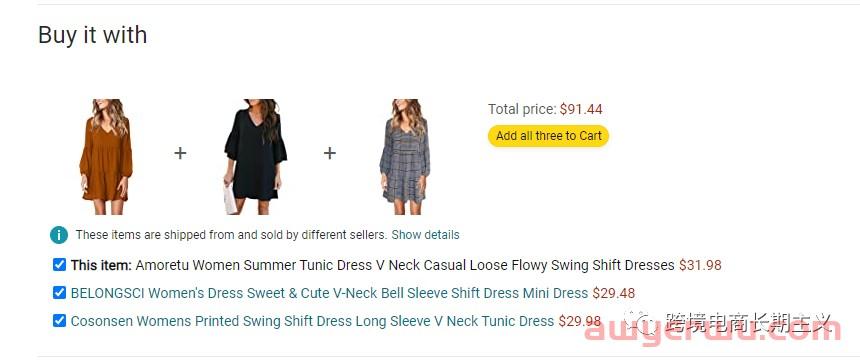Uncheck the Cosonsen dress checkbox
The width and height of the screenshot is (860, 360).
tap(59, 320)
